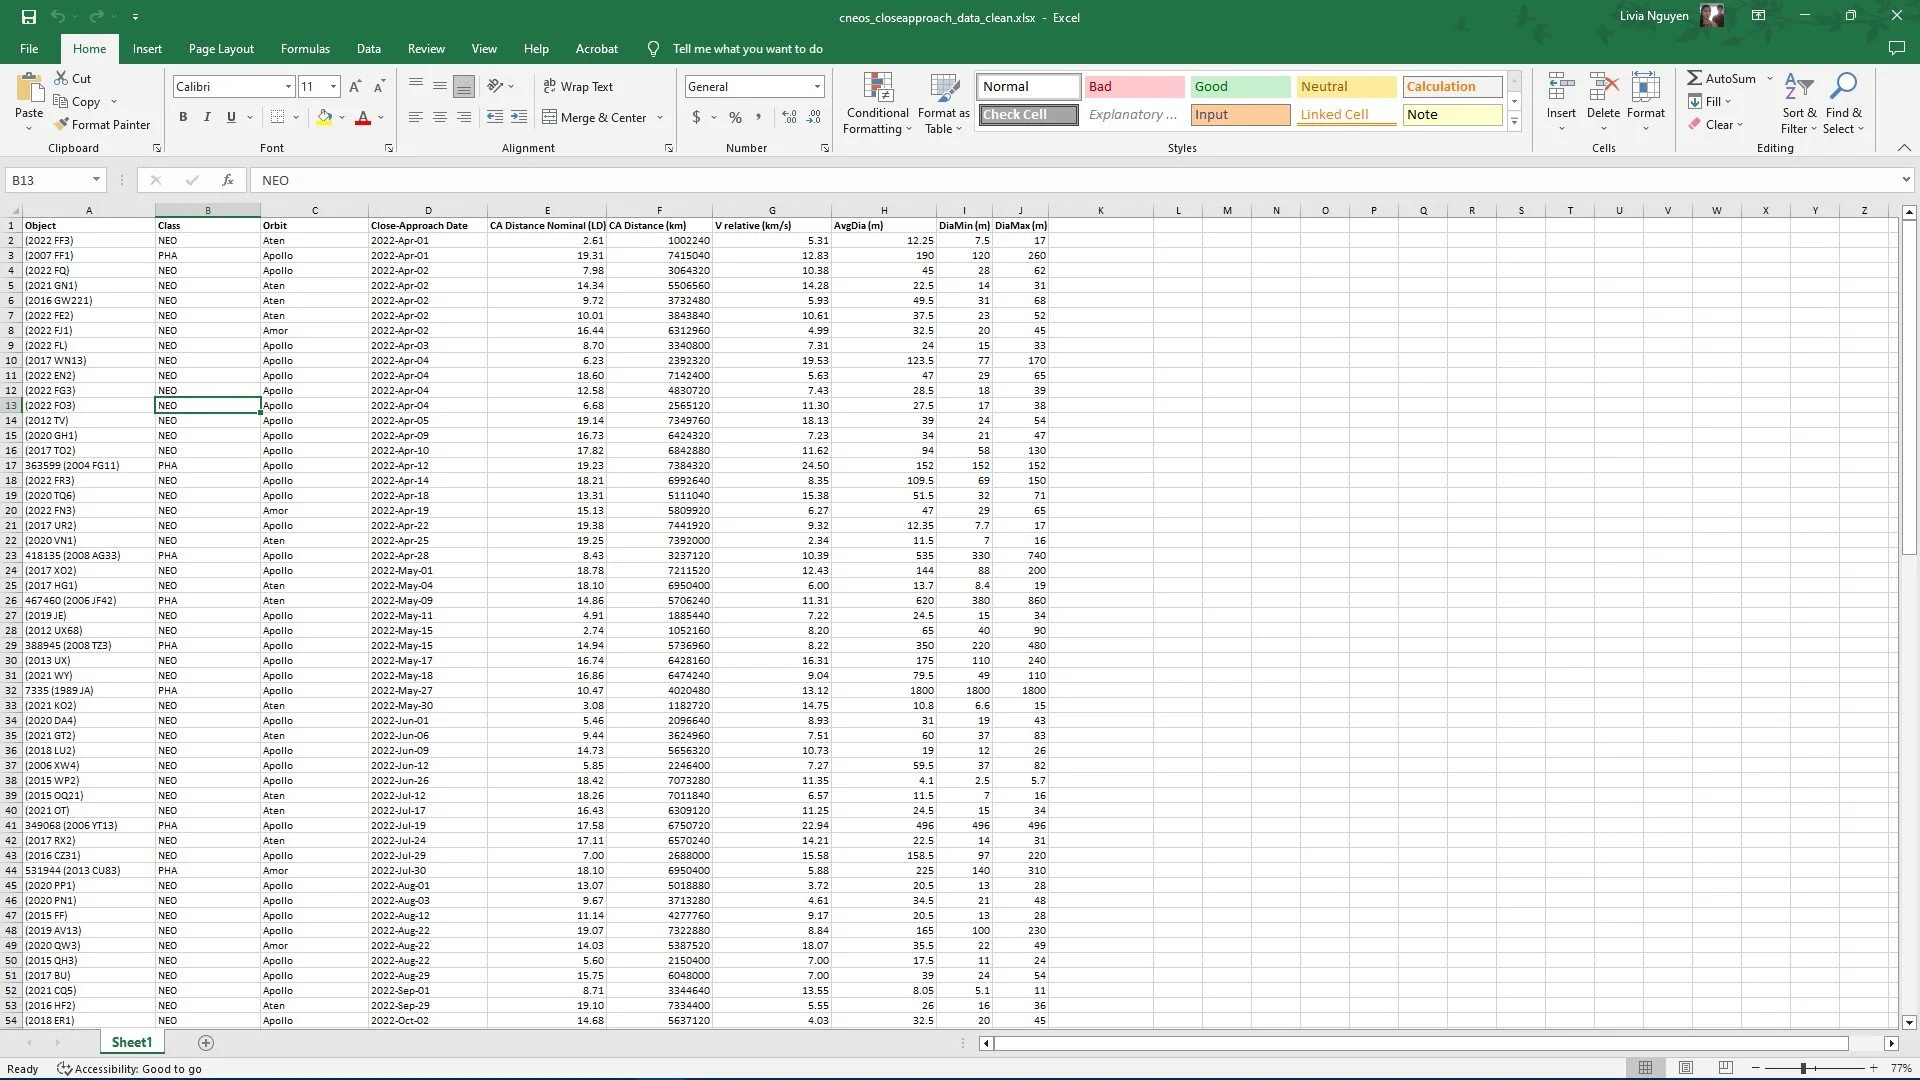Toggle center alignment on selected cell

tap(439, 117)
